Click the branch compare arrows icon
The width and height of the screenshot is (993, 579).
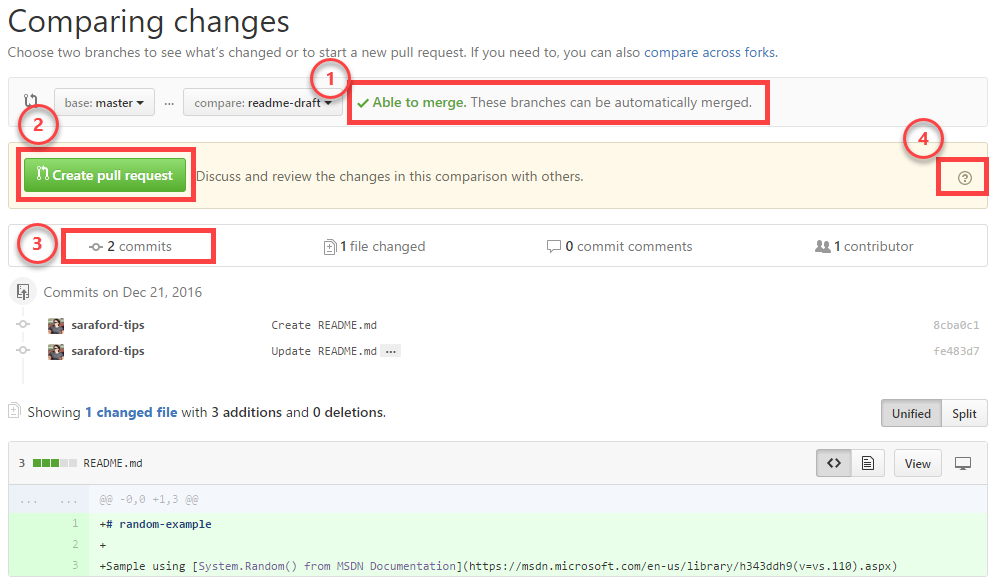point(31,102)
